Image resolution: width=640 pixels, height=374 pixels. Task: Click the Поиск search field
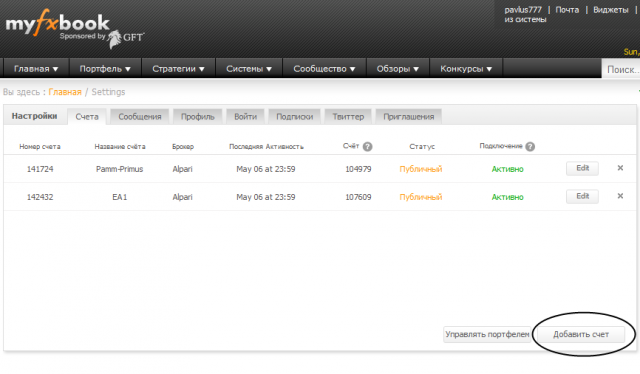point(621,69)
